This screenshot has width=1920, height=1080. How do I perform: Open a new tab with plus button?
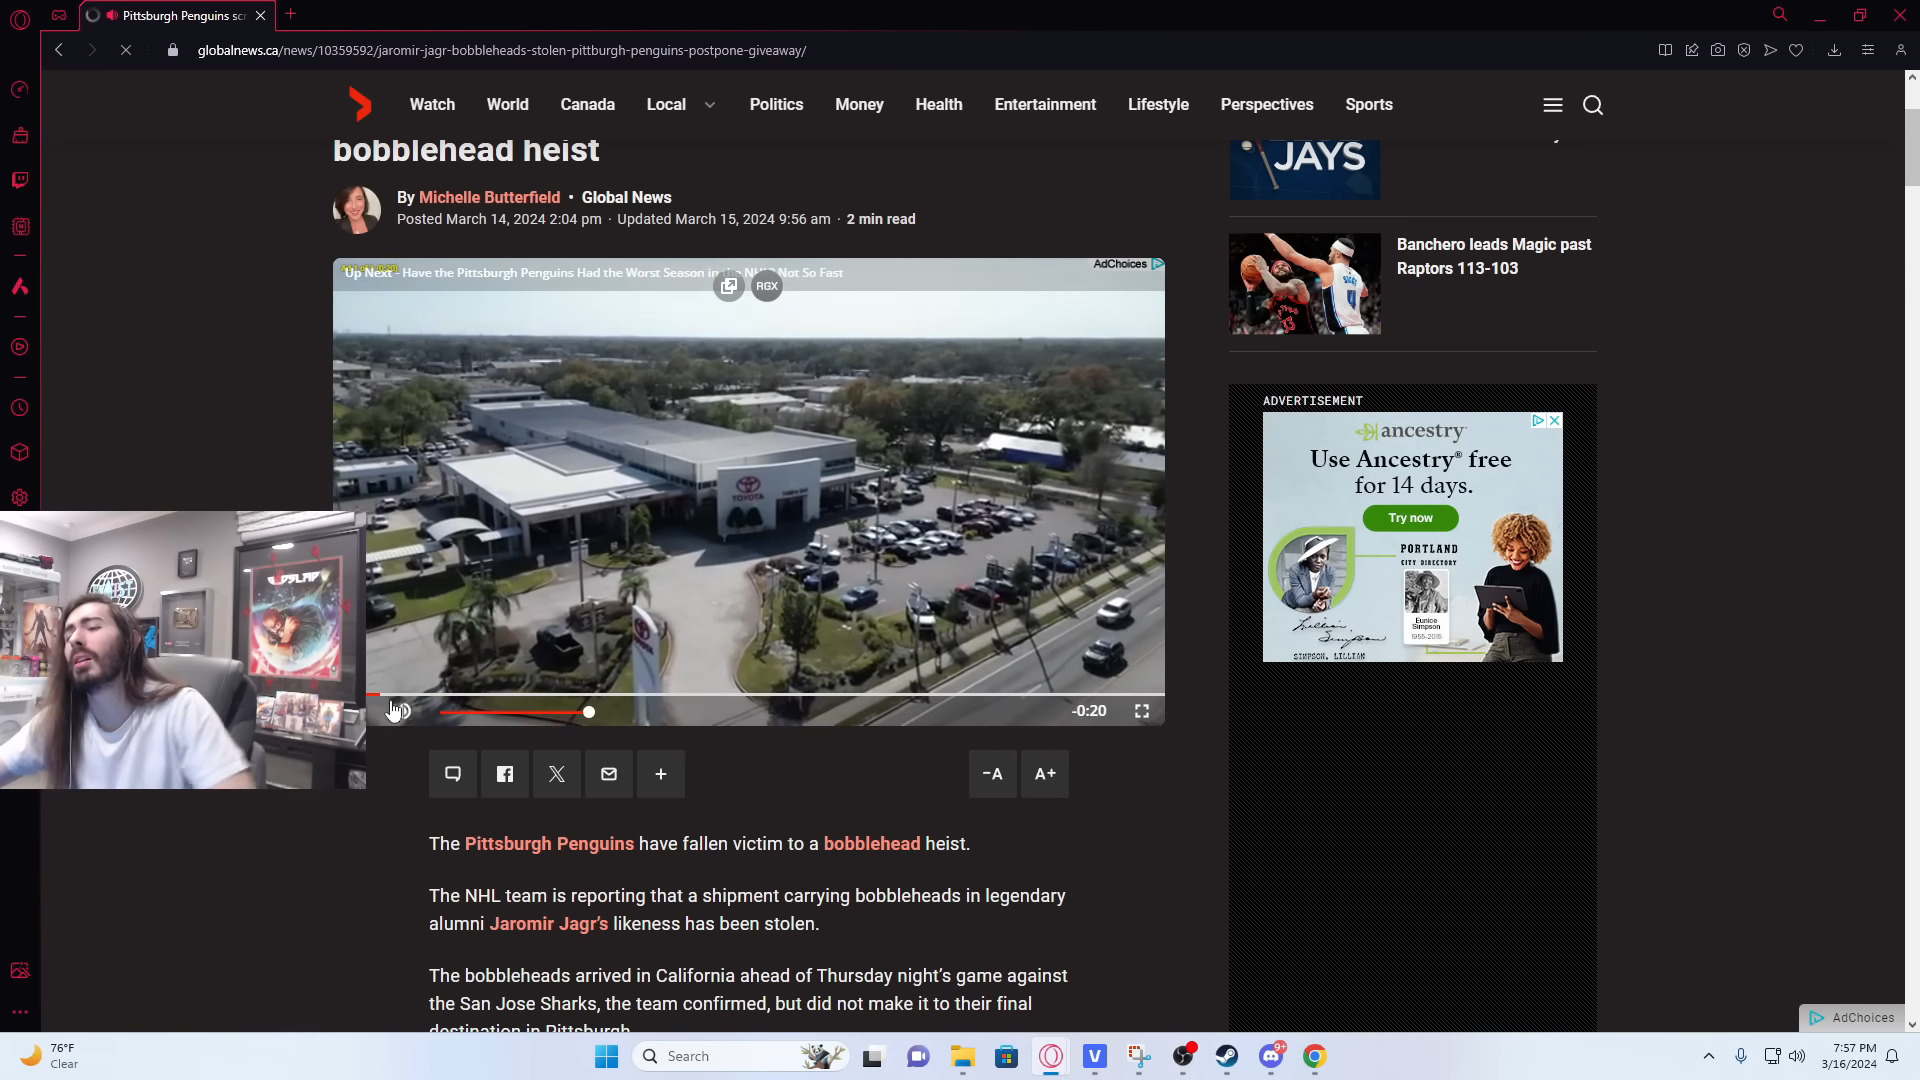[x=291, y=14]
